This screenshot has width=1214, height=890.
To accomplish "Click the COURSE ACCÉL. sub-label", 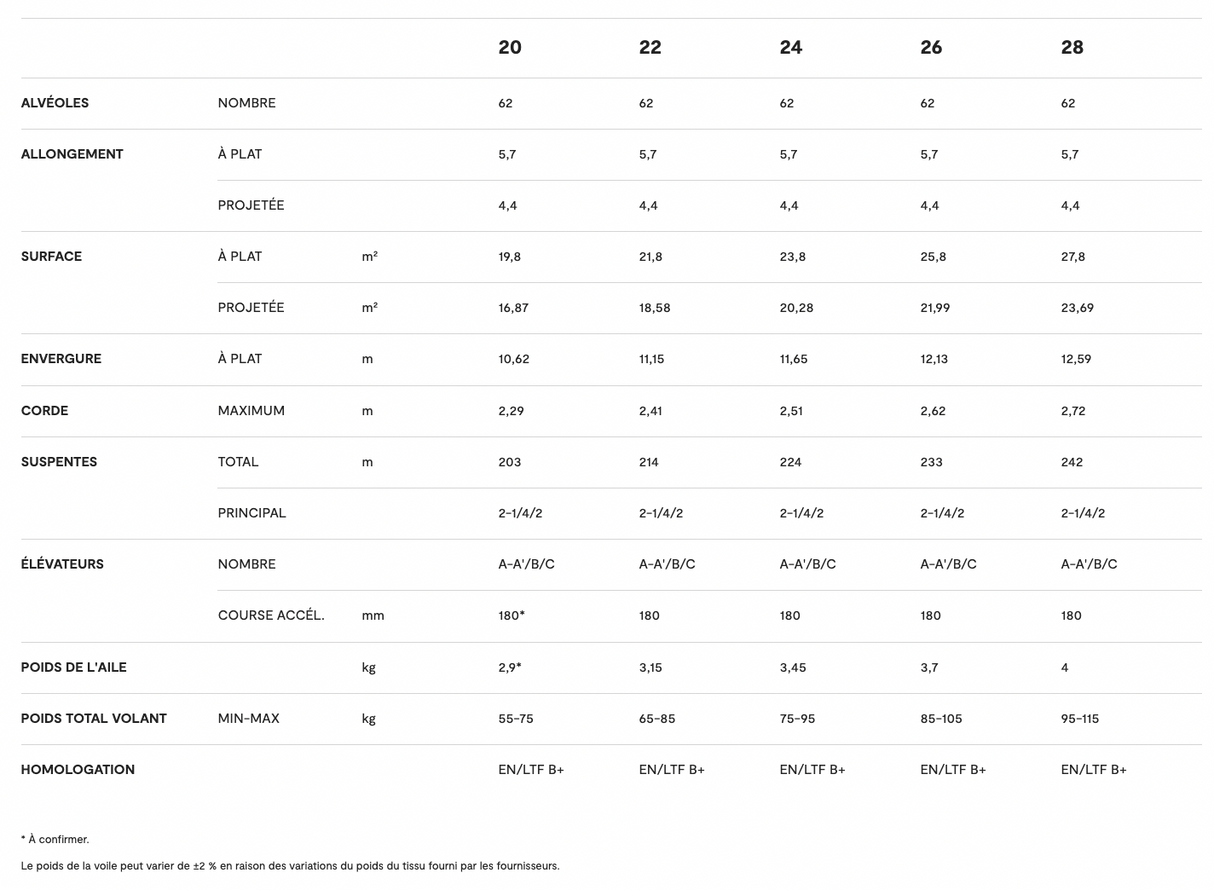I will click(x=271, y=616).
